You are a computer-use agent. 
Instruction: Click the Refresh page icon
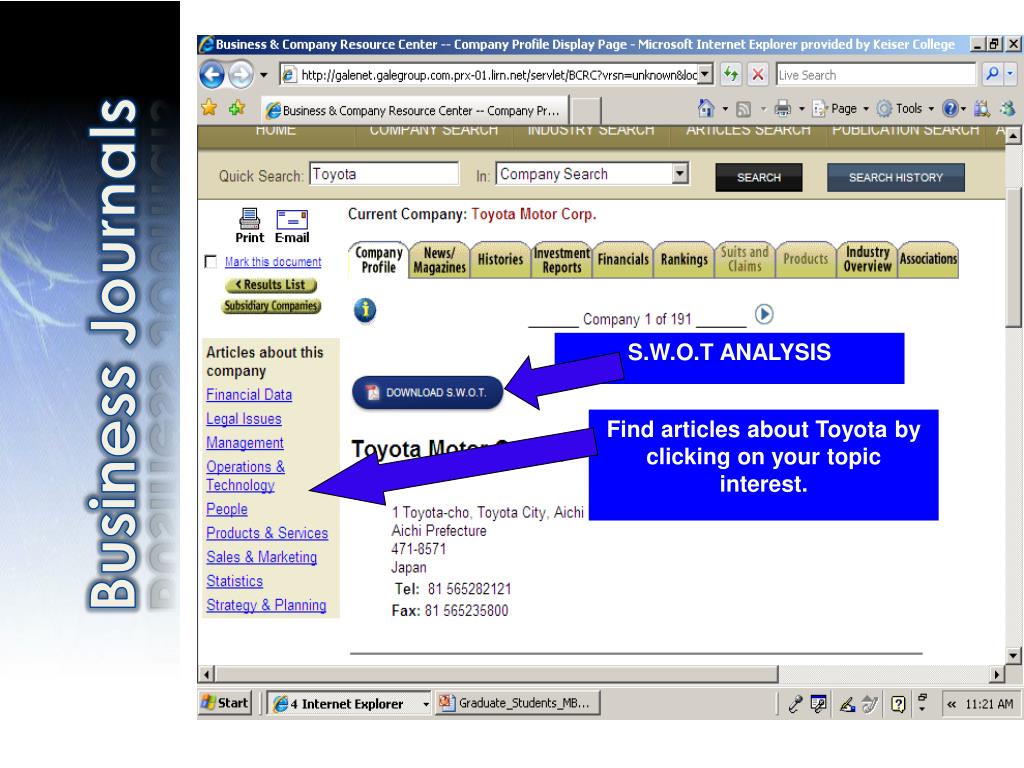[731, 74]
